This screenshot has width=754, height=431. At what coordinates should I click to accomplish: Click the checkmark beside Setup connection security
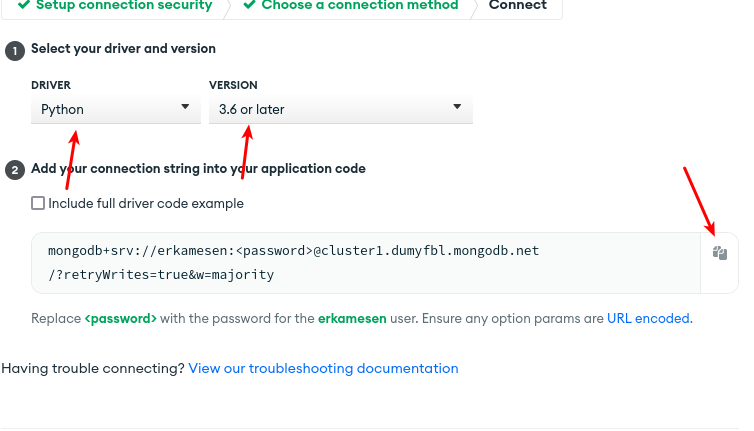(24, 5)
